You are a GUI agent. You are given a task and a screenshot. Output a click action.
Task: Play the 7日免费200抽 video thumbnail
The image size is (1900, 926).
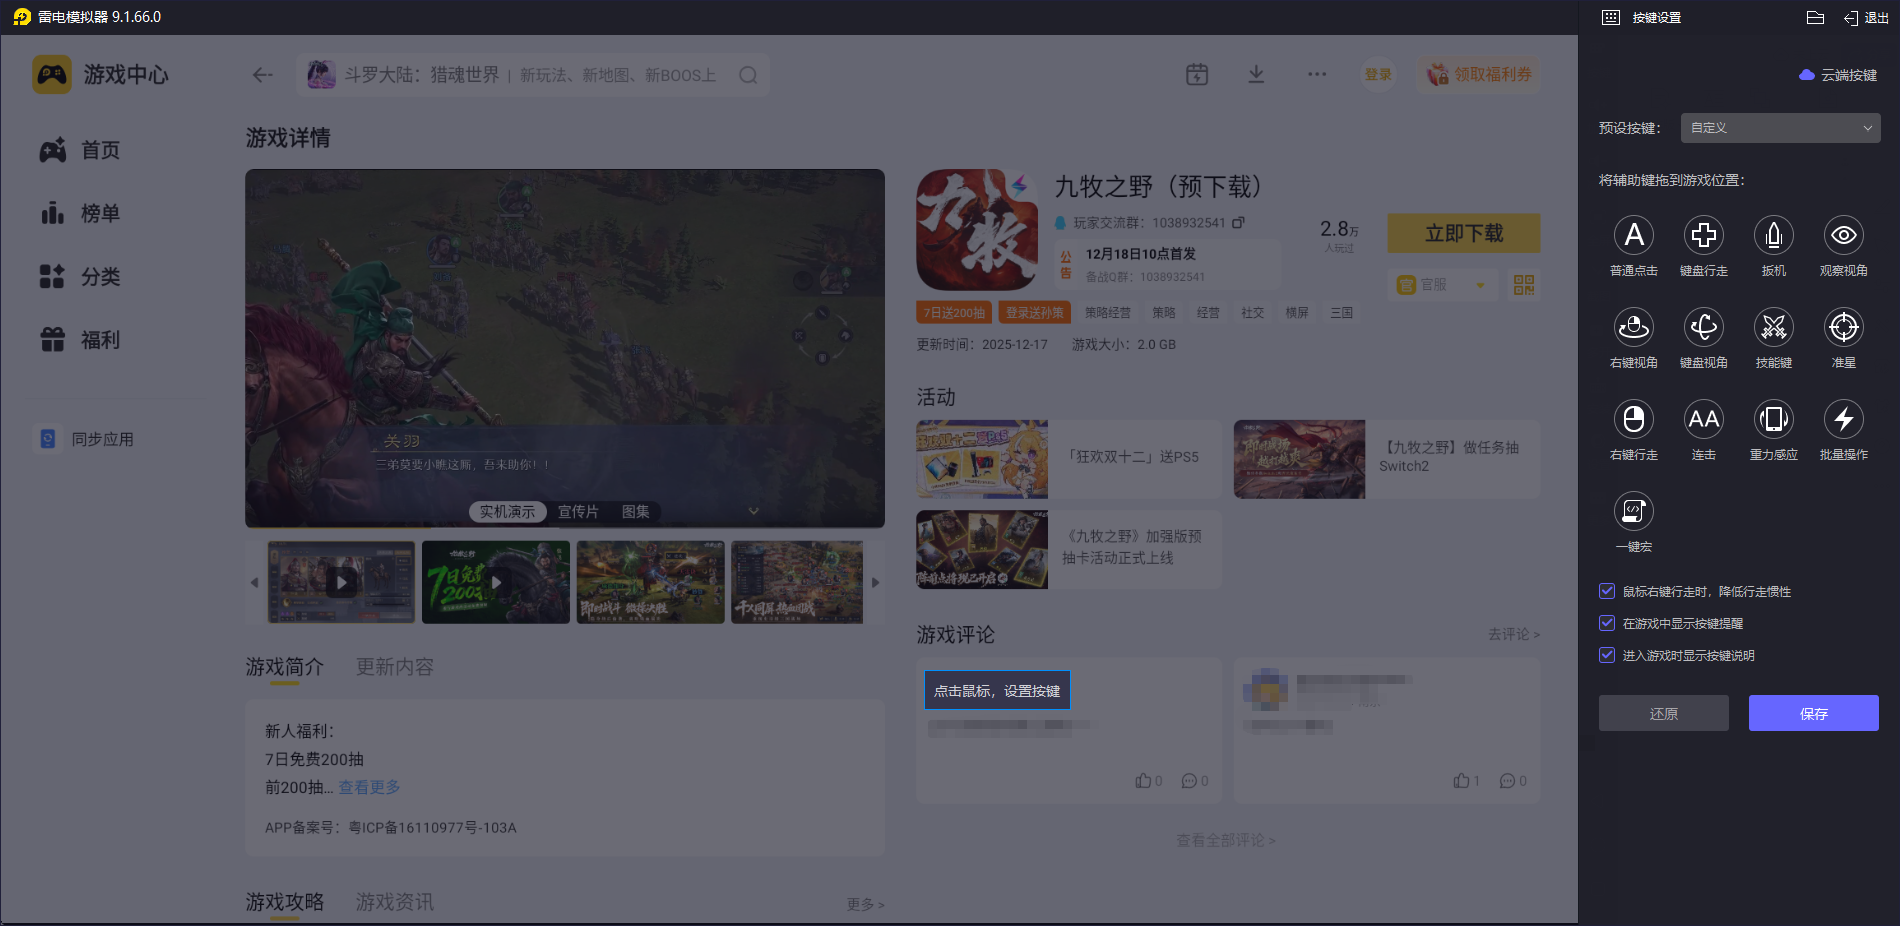(496, 582)
